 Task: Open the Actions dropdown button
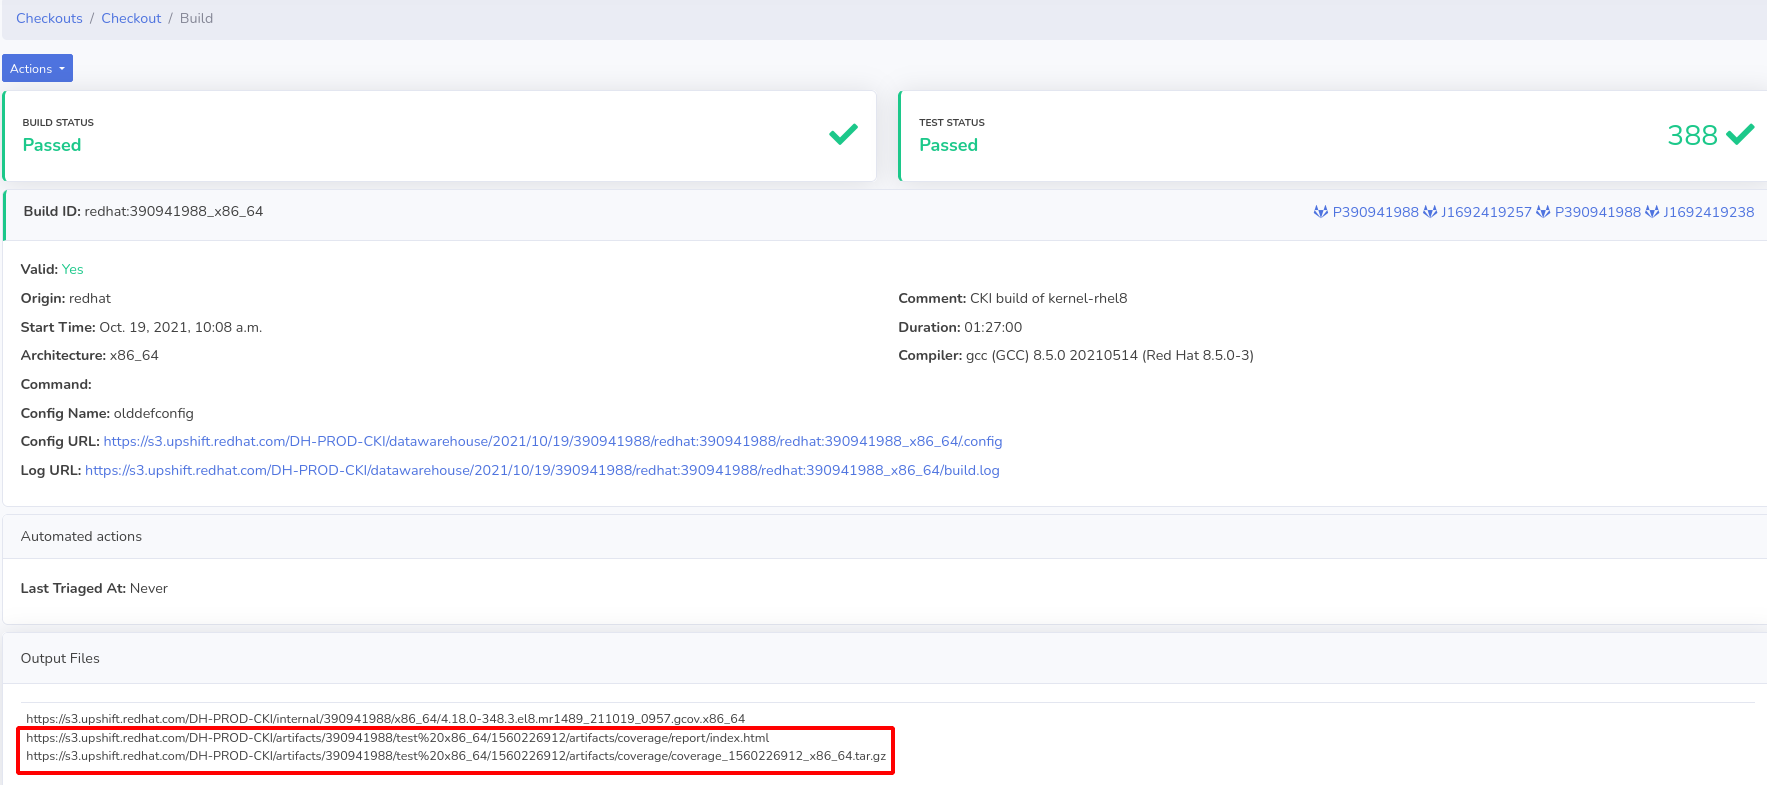click(x=37, y=68)
